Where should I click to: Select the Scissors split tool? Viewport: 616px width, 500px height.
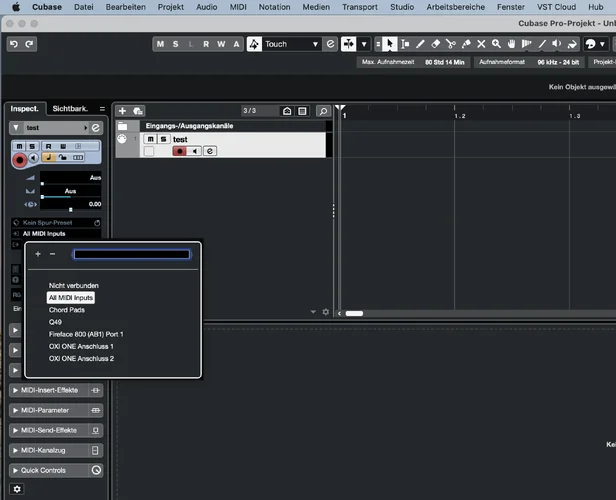pyautogui.click(x=450, y=44)
